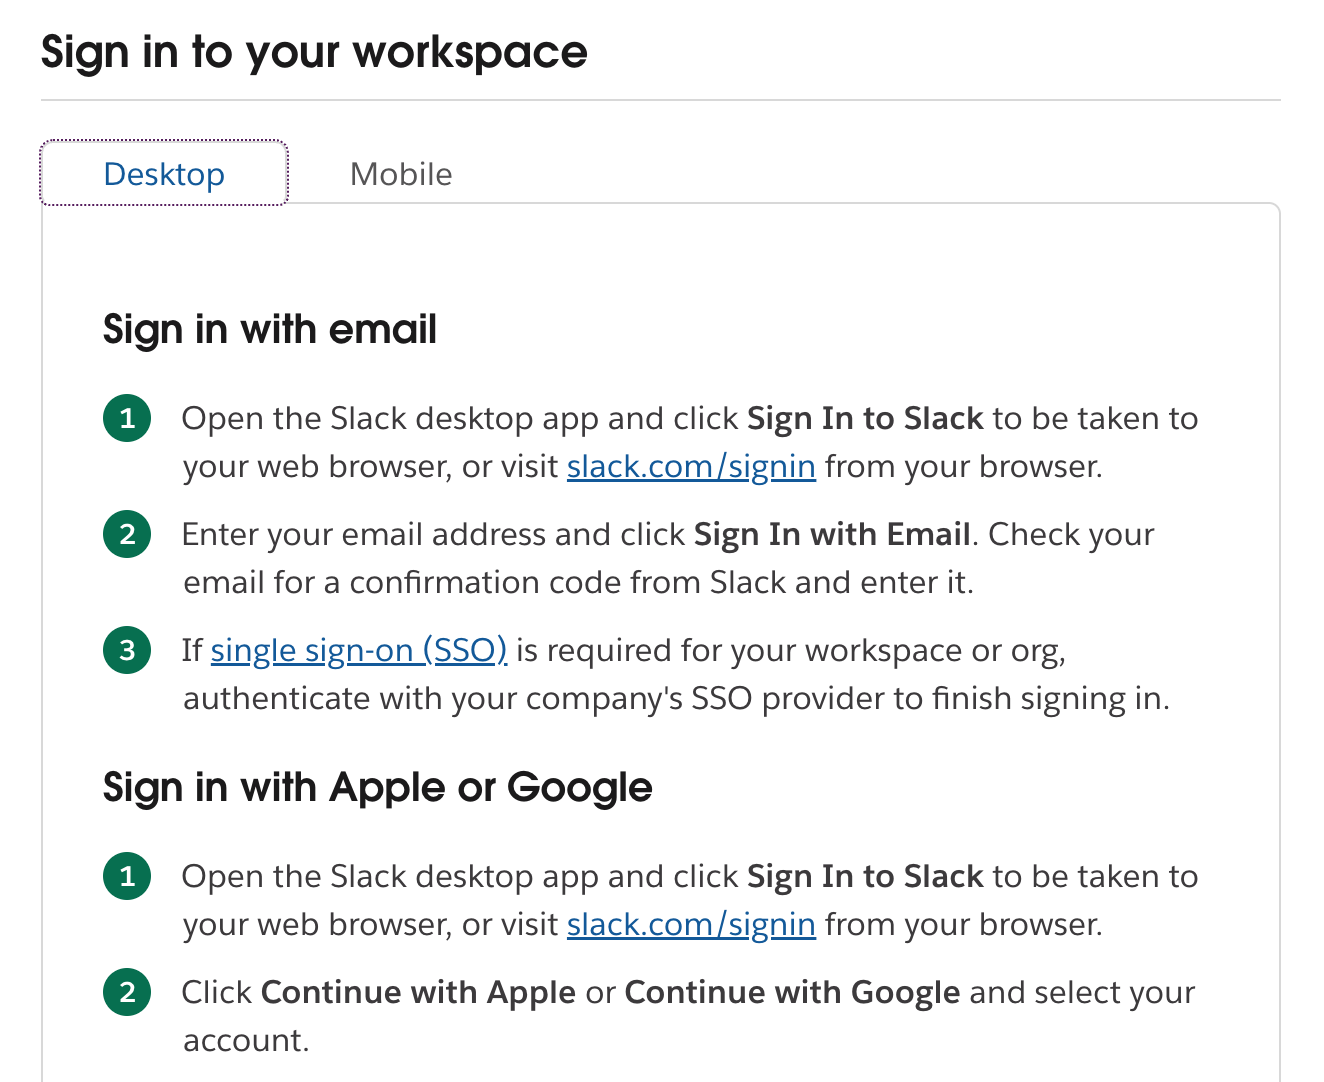
Task: Switch to the Desktop tab
Action: (x=164, y=174)
